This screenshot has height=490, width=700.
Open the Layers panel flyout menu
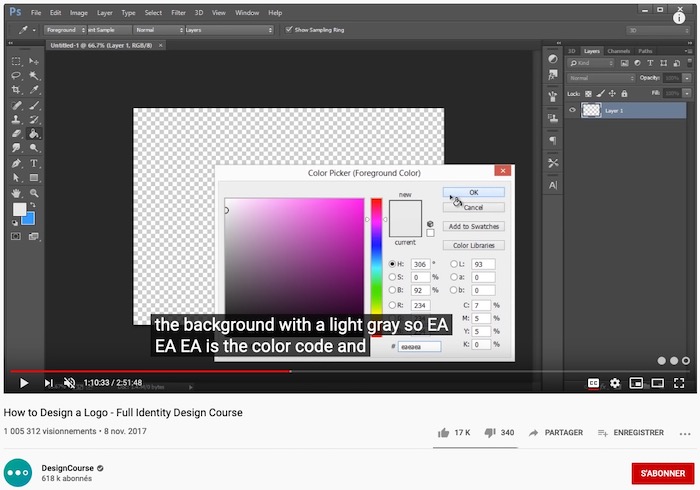pos(688,51)
